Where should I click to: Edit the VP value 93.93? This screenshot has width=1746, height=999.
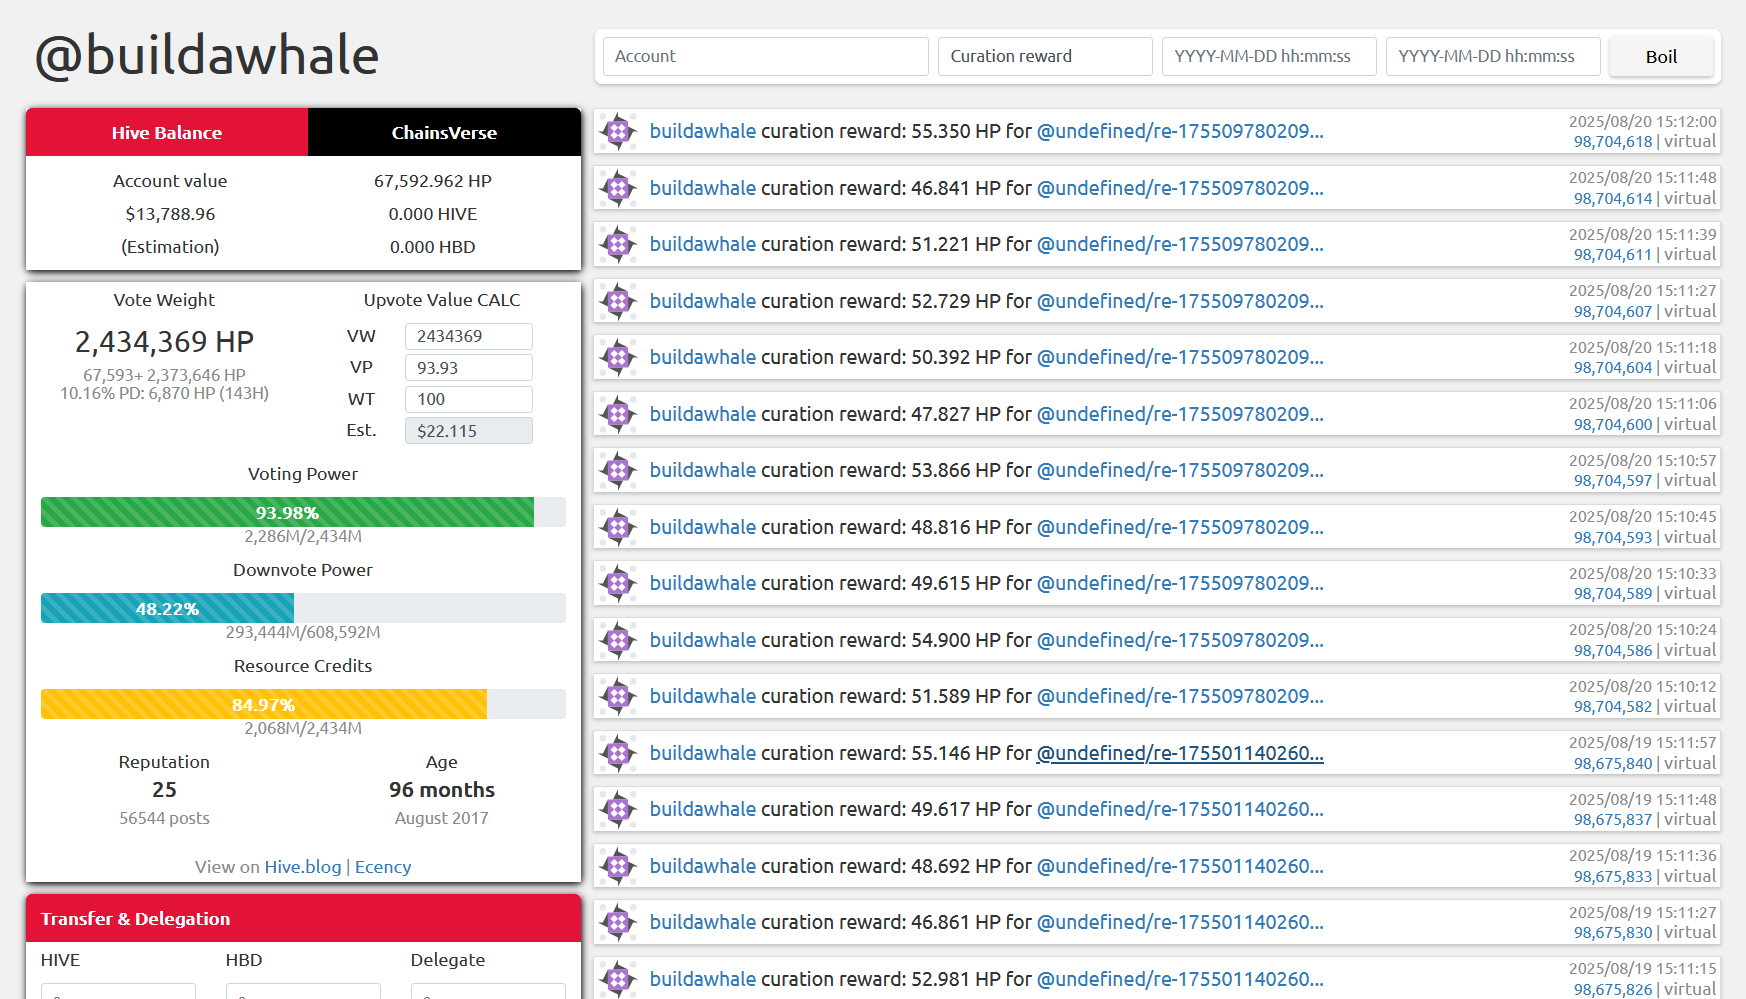point(469,368)
